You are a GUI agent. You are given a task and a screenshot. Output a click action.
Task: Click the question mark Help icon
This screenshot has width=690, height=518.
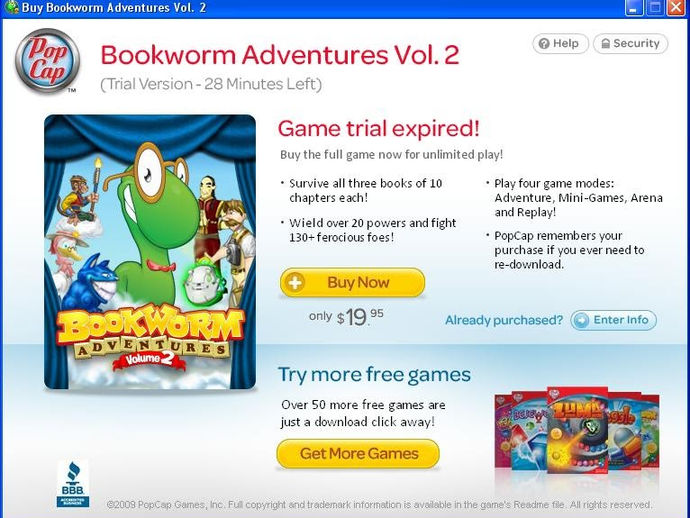544,44
